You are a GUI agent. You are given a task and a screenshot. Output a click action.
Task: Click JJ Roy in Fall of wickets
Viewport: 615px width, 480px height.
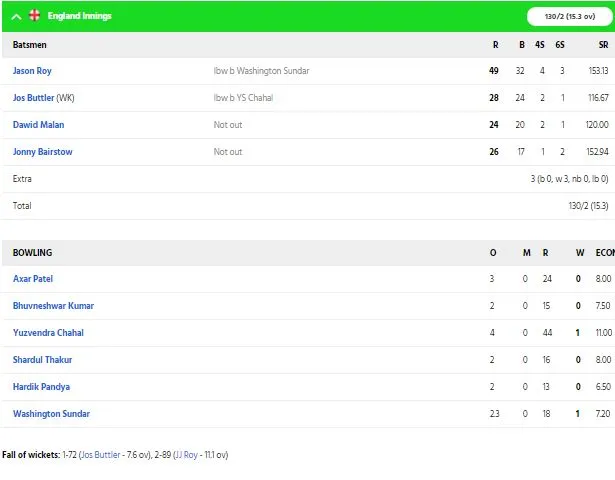coord(186,455)
